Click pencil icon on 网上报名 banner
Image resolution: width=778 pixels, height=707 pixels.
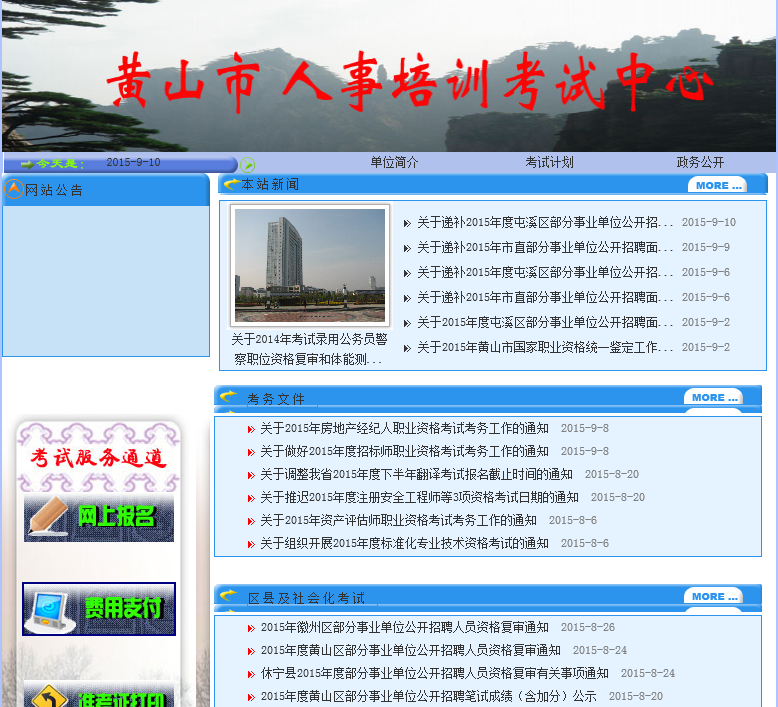point(48,516)
